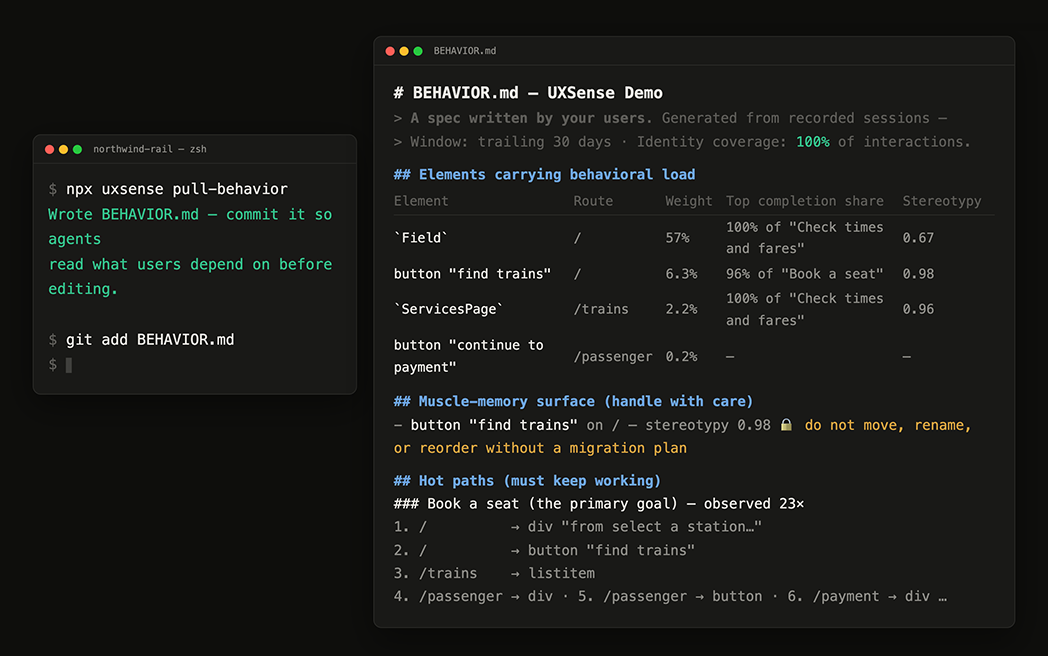Click '## Muscle-memory surface (handle with care)' heading
Image resolution: width=1048 pixels, height=656 pixels.
click(573, 402)
